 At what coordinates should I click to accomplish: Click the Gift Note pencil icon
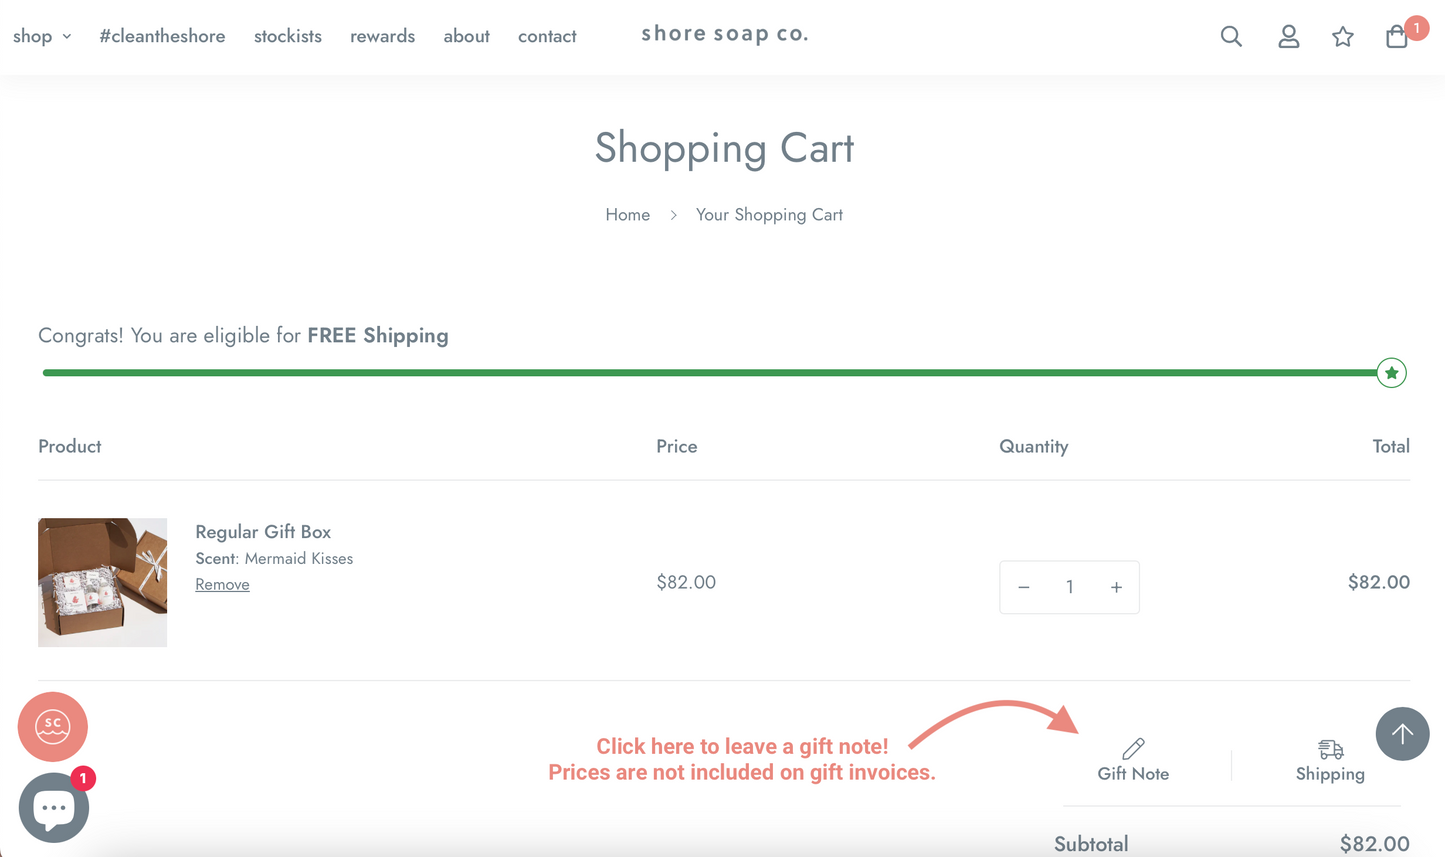tap(1133, 748)
